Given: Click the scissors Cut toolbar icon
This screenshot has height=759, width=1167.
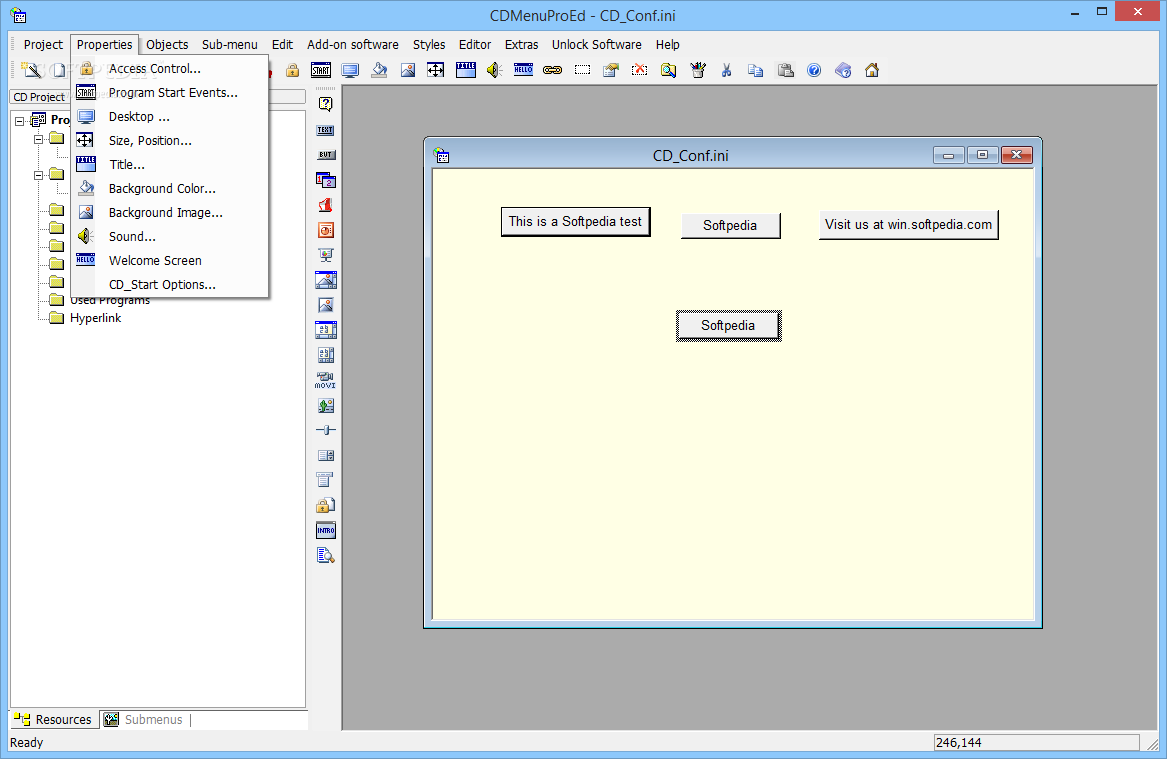Looking at the screenshot, I should [726, 70].
